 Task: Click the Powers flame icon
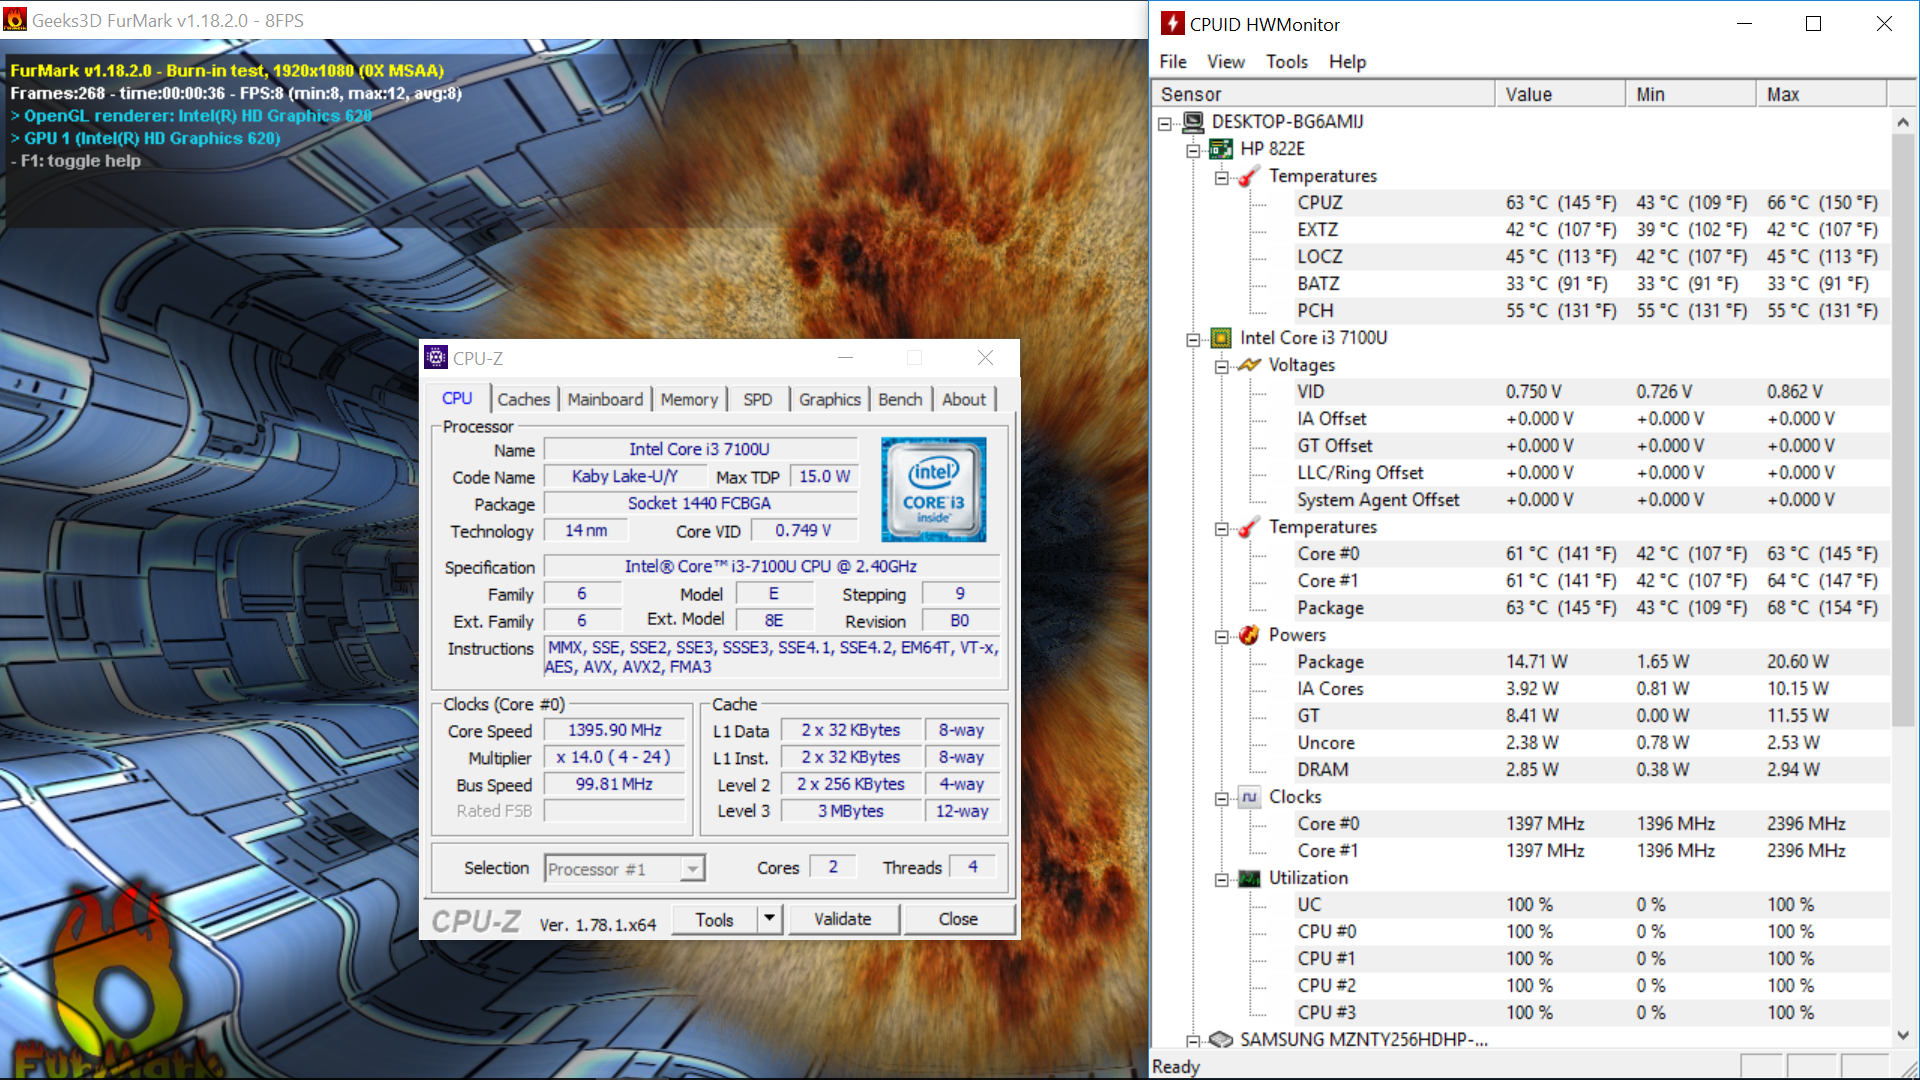1249,635
